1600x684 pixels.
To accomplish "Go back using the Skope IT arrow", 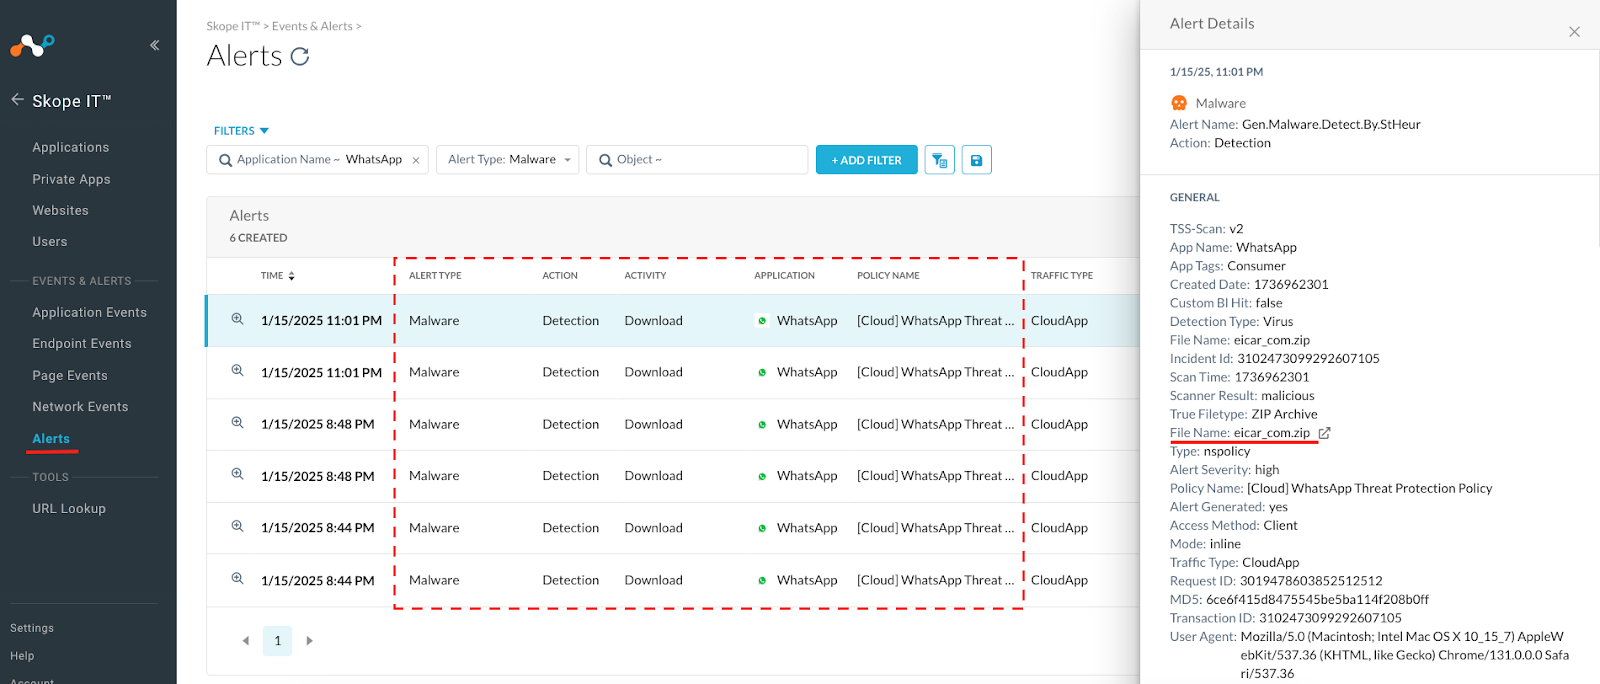I will 17,100.
